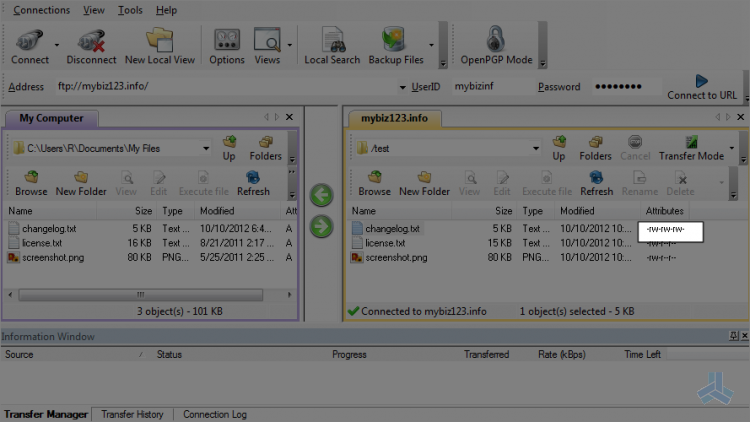Click the Disconnect toolbar icon

(x=91, y=46)
